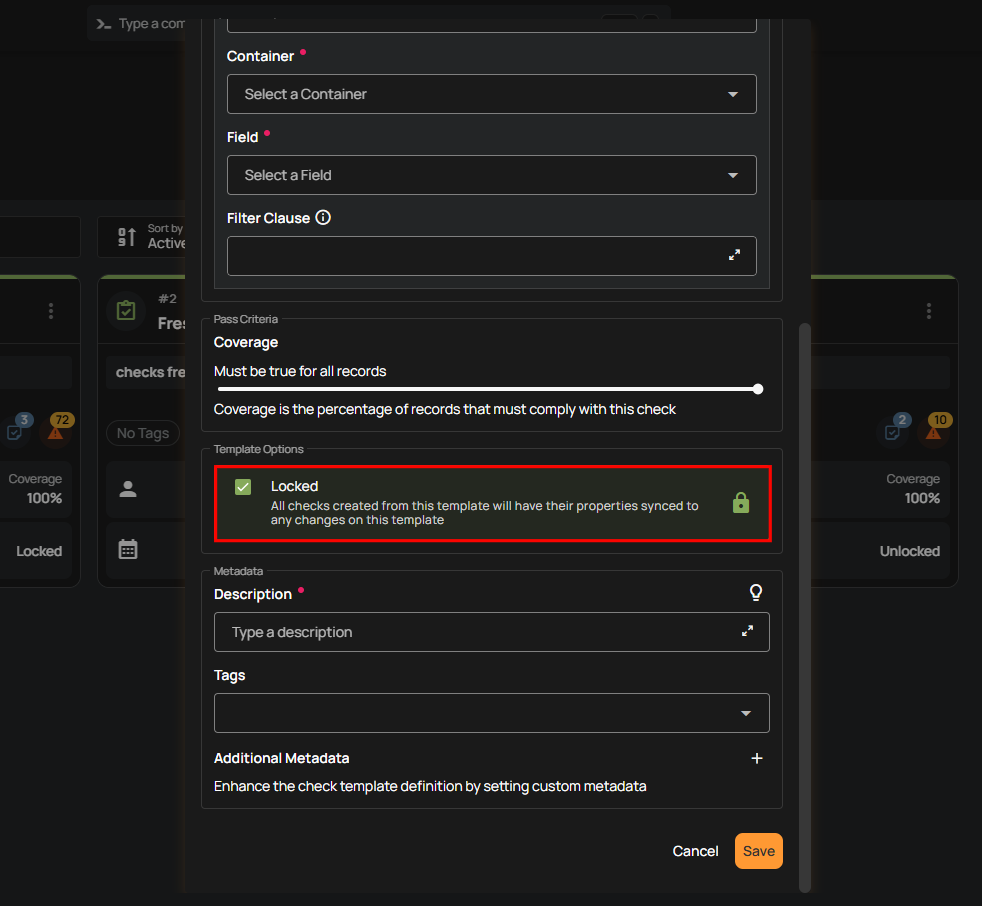Viewport: 982px width, 906px height.
Task: Click the lightbulb icon beside Description
Action: coord(756,593)
